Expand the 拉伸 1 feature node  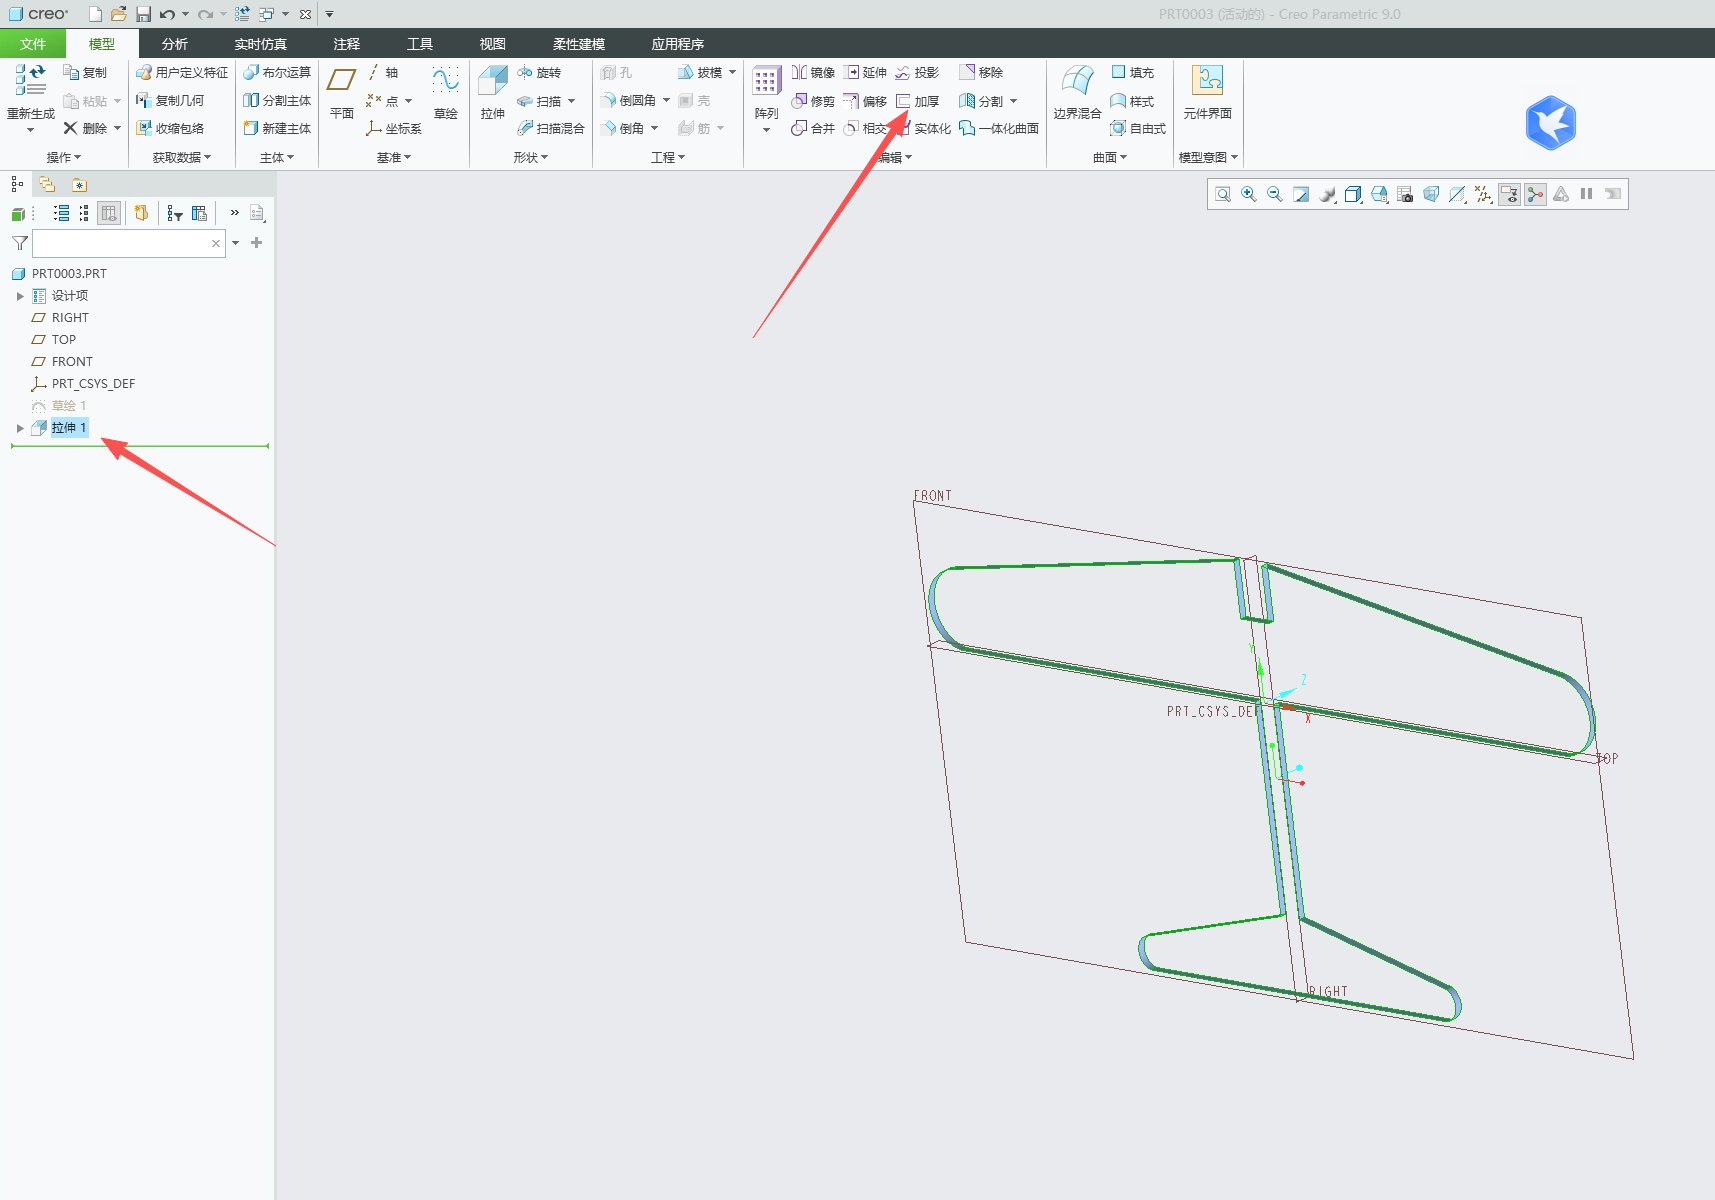pyautogui.click(x=20, y=428)
